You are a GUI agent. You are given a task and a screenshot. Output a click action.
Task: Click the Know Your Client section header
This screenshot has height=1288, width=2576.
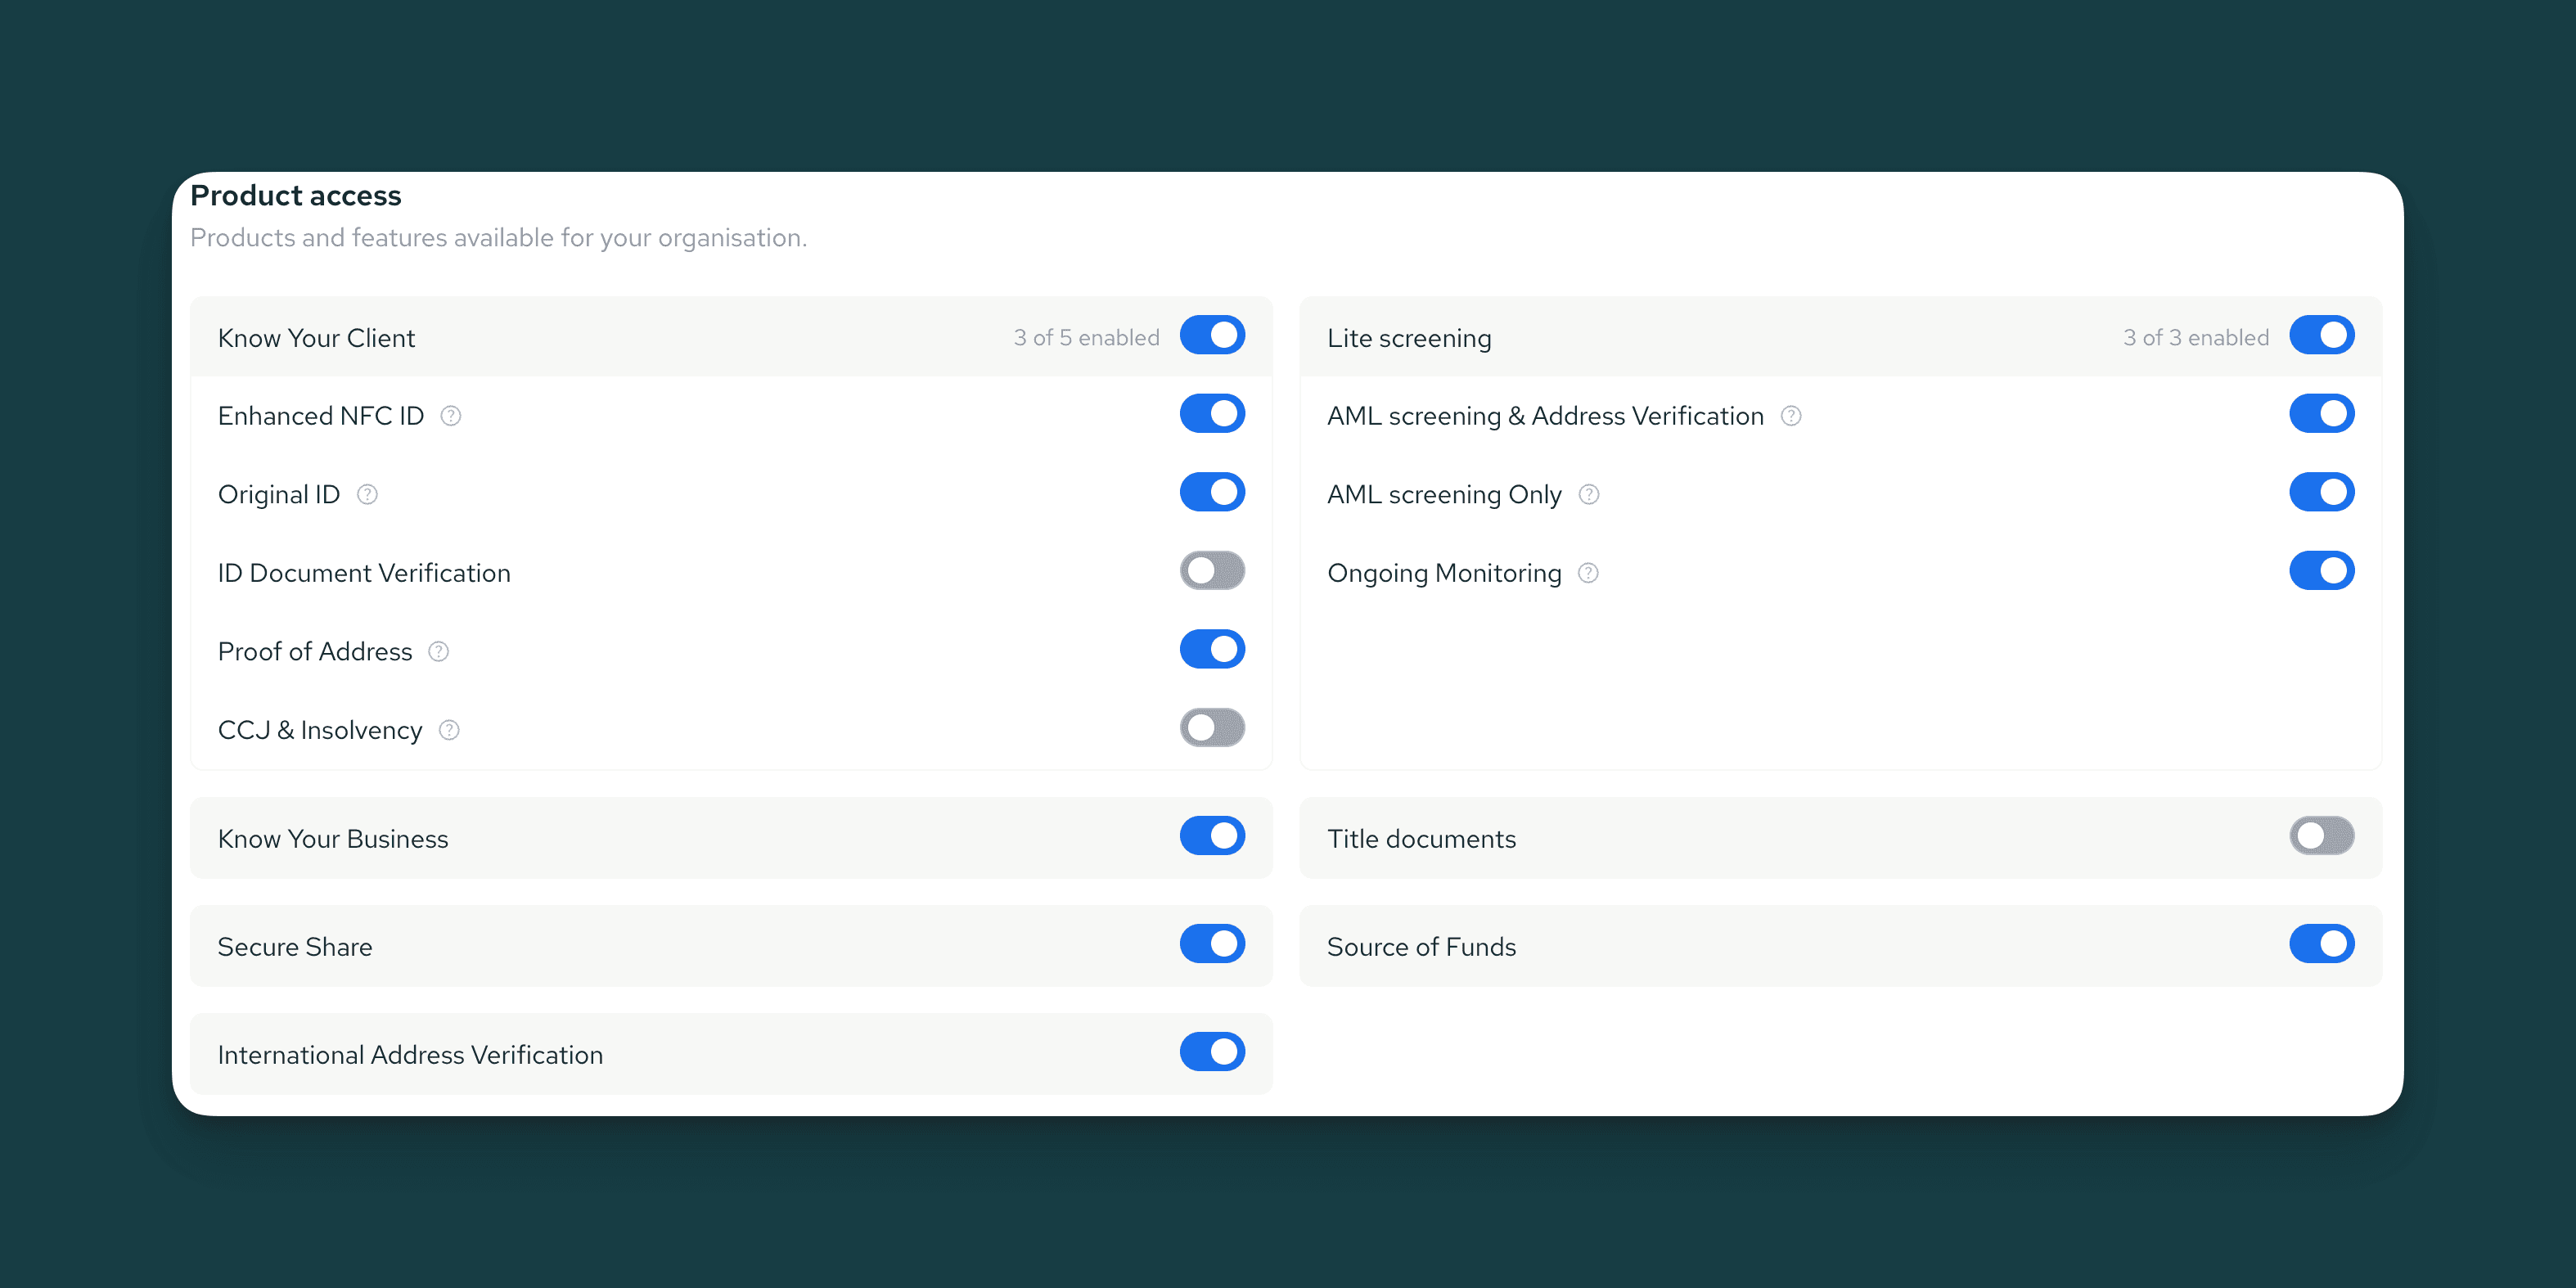(x=316, y=338)
